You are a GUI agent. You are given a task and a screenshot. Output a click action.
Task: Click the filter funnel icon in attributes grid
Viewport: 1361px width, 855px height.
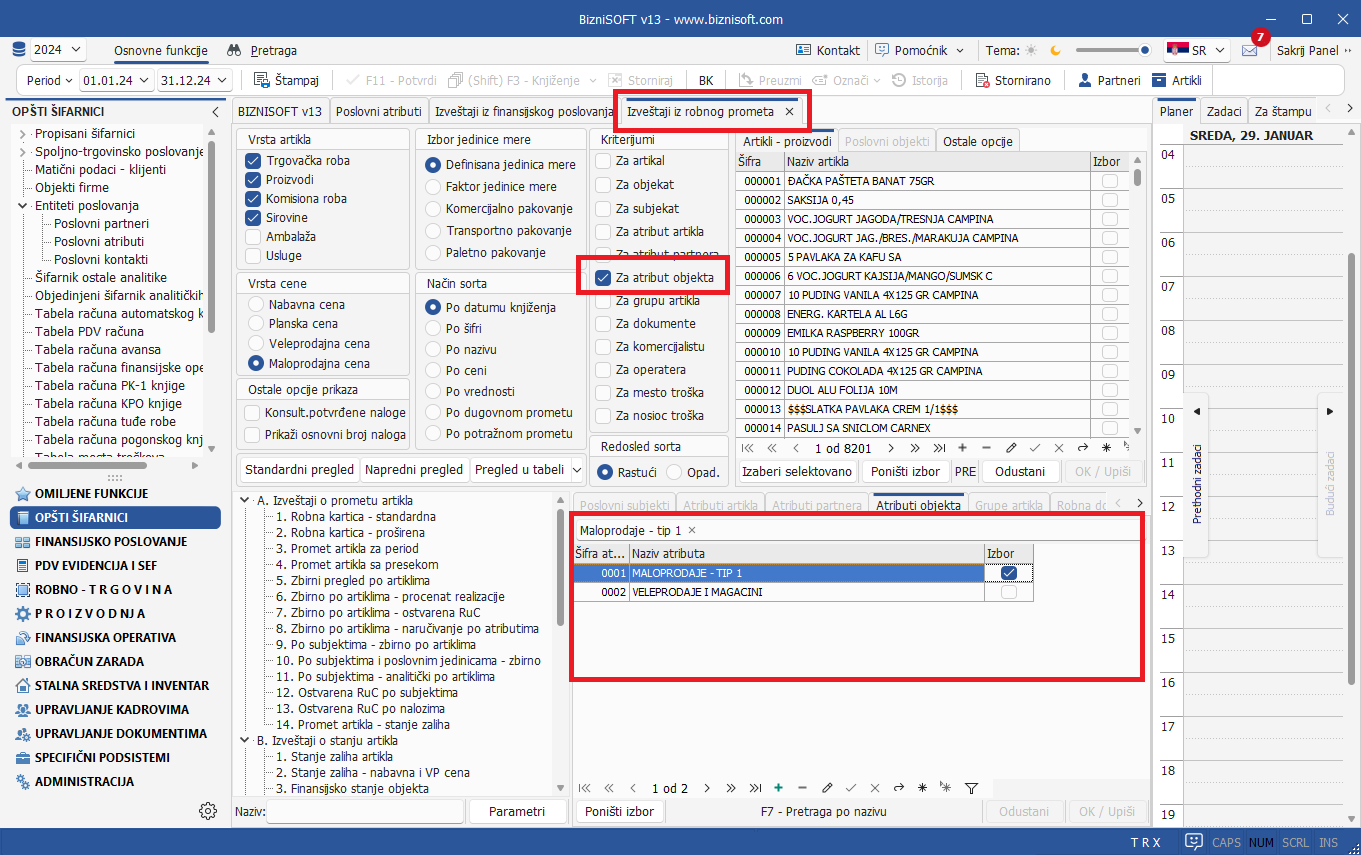point(970,788)
